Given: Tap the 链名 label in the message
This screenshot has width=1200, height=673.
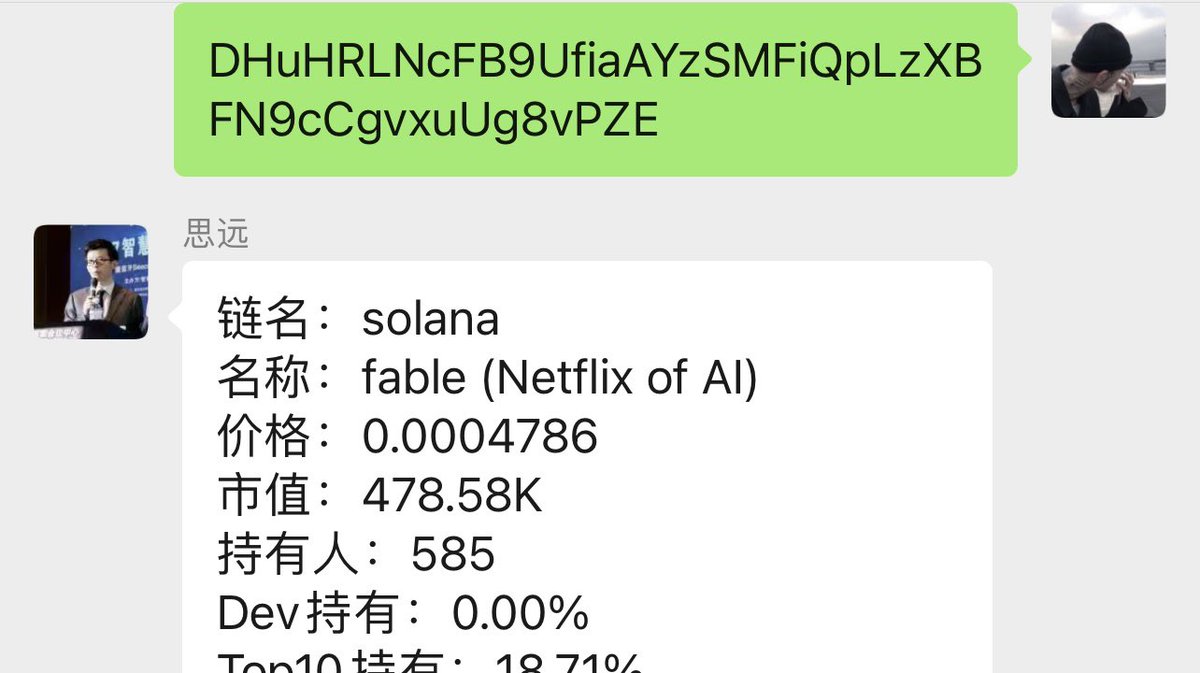Looking at the screenshot, I should 264,320.
